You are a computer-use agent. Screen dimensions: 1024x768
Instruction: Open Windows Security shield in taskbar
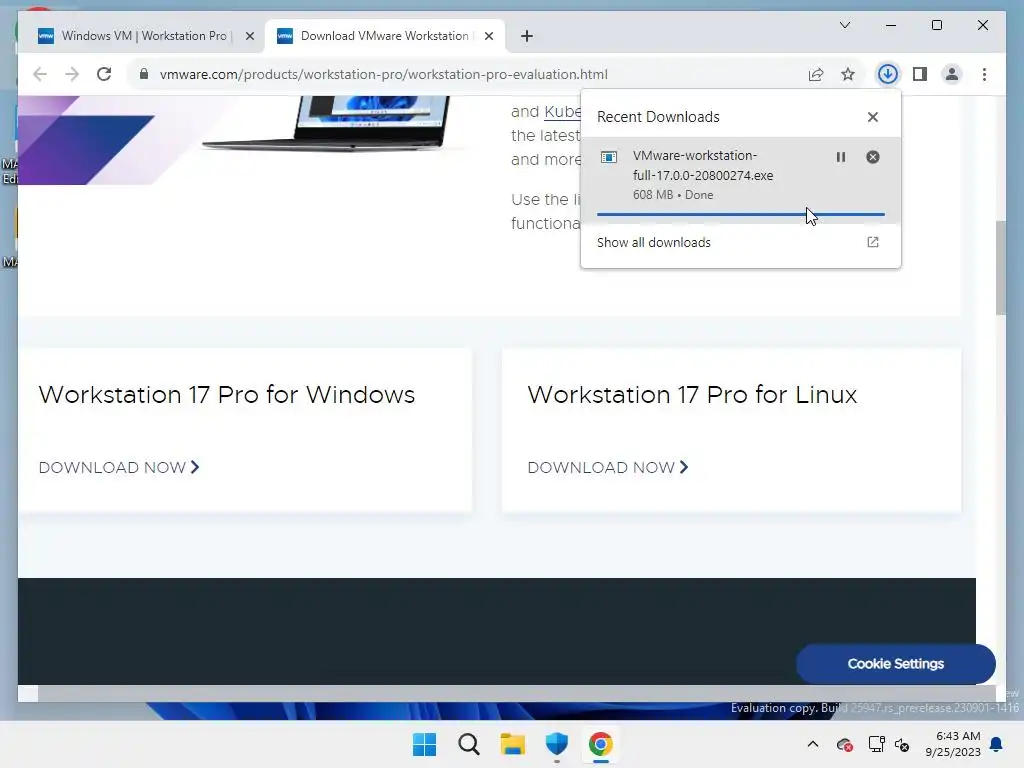[556, 744]
